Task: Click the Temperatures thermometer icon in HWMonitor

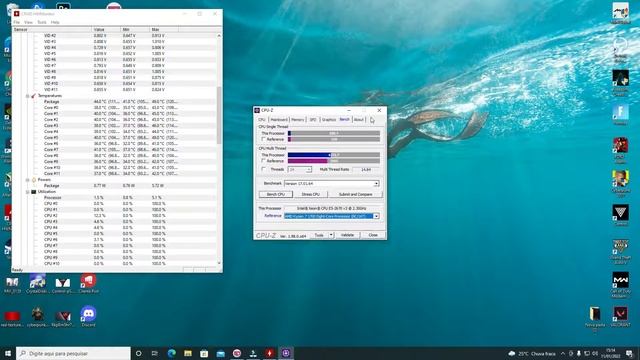Action: (33, 96)
